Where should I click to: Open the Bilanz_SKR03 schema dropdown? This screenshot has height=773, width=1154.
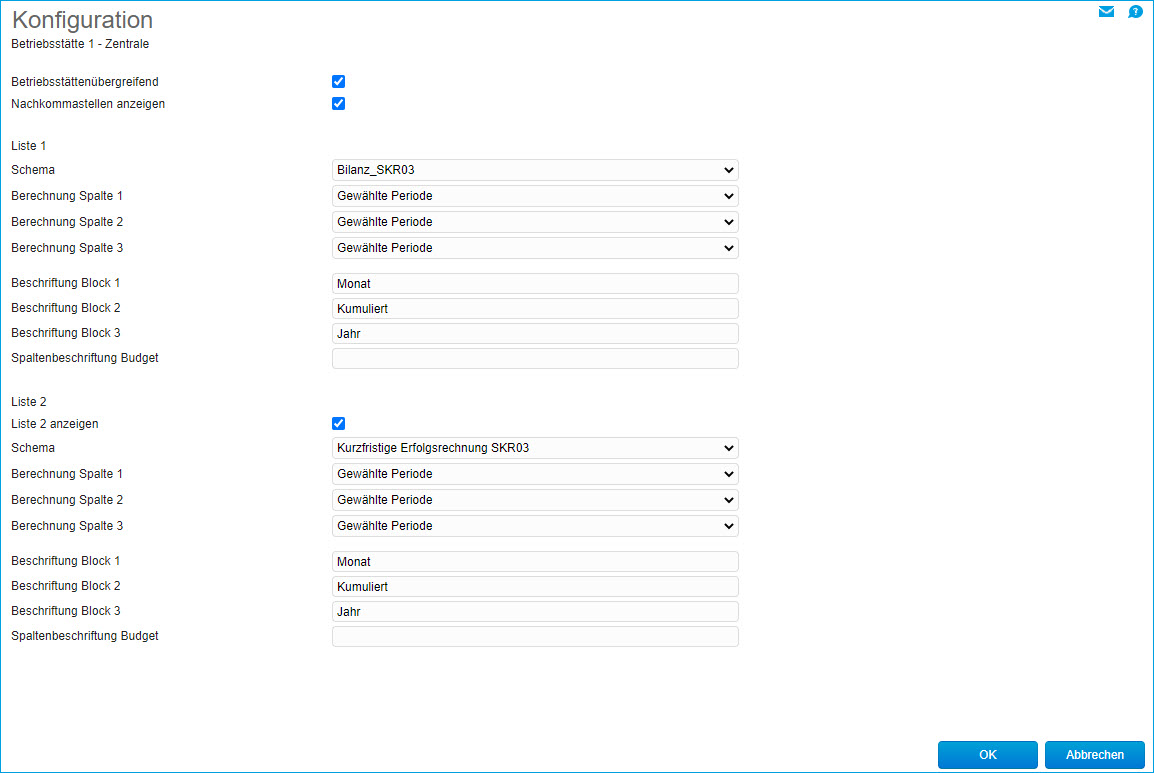tap(535, 170)
